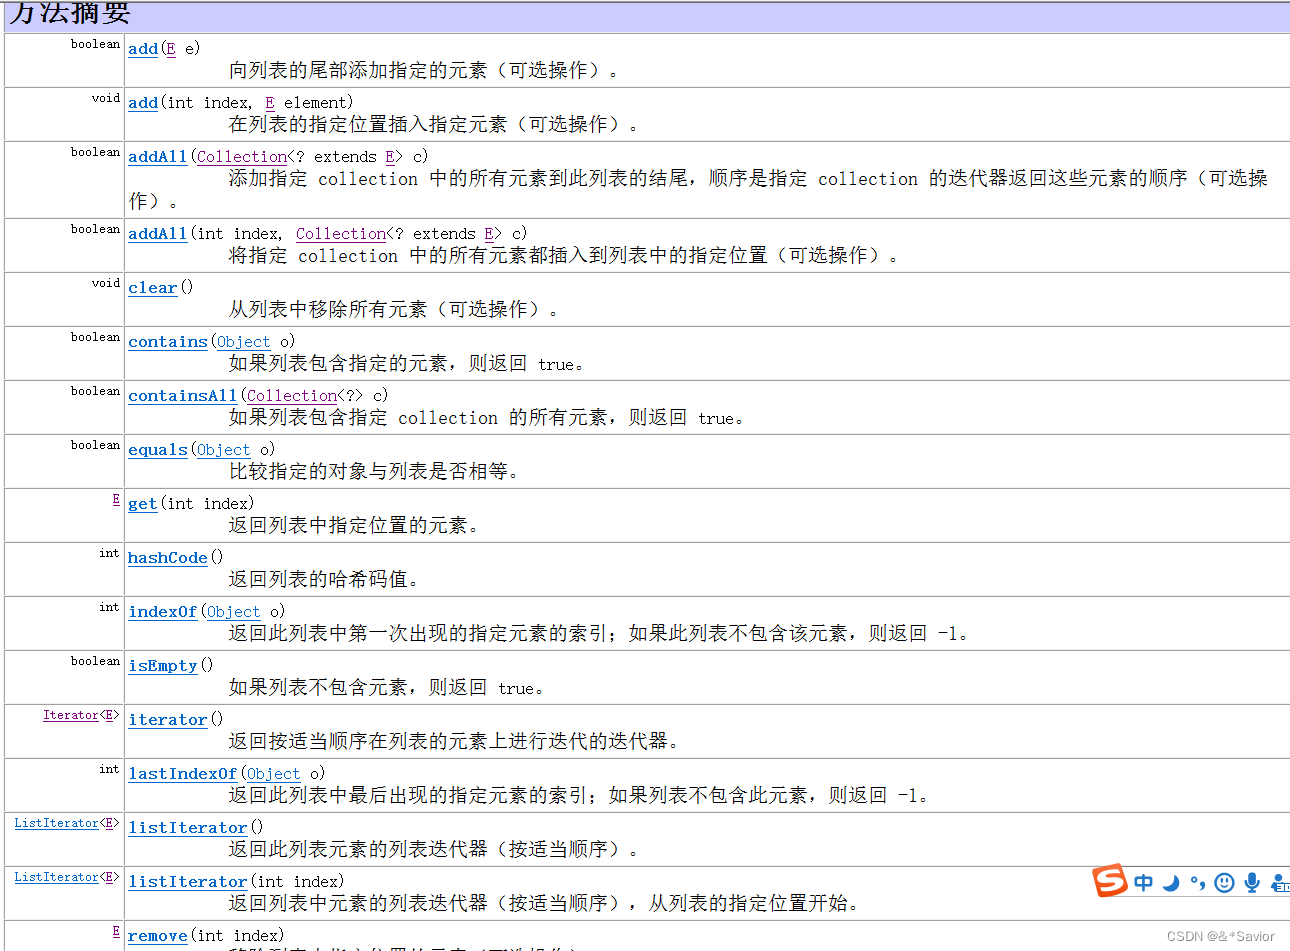The image size is (1290, 951).
Task: Click 'int' return type of hashCode()
Action: click(110, 553)
